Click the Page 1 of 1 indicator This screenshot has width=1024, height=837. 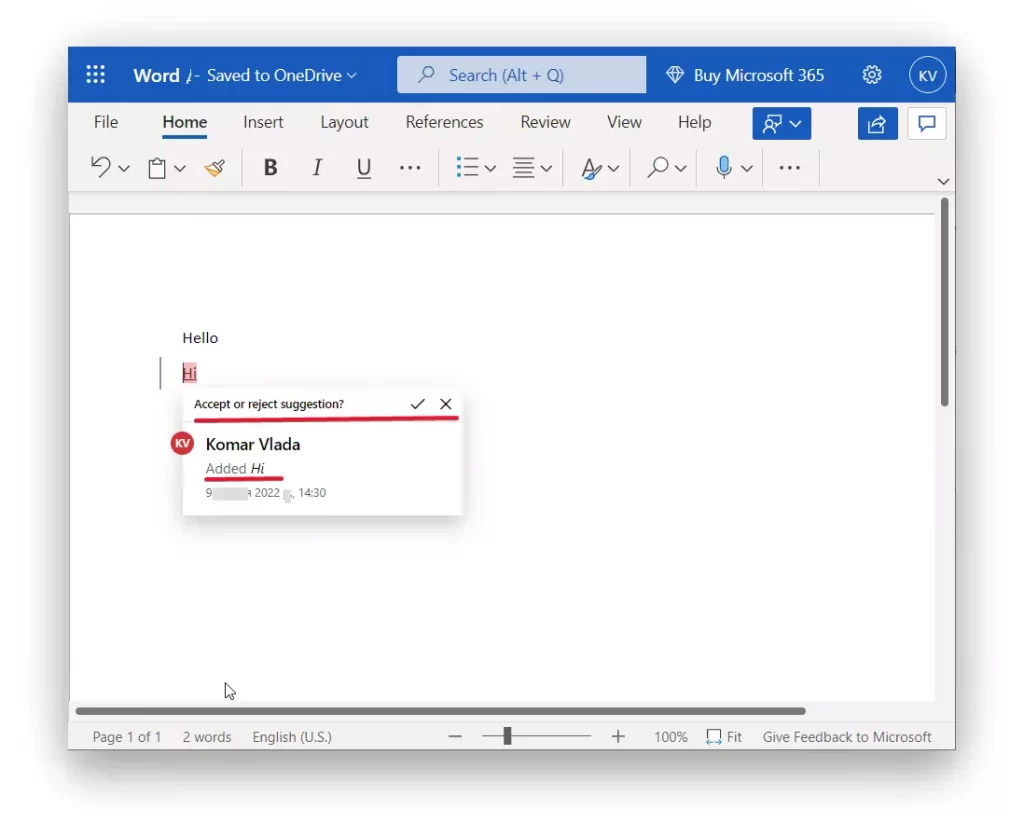[127, 737]
